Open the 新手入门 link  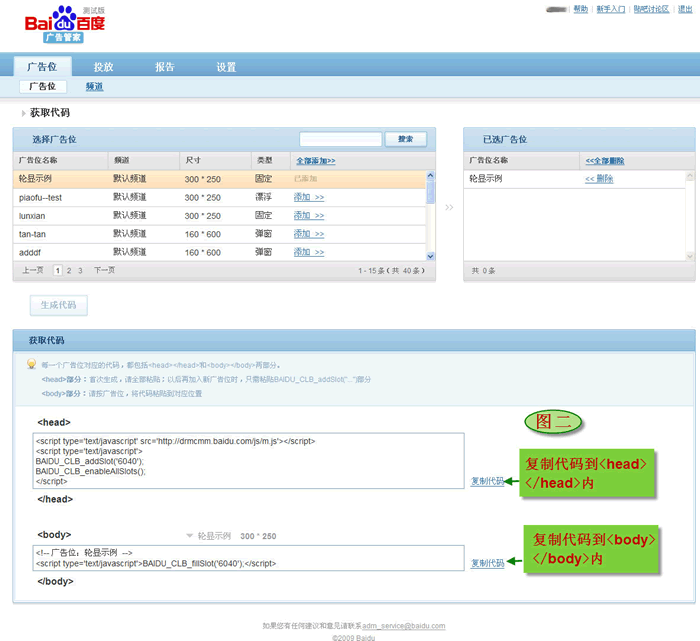(611, 9)
